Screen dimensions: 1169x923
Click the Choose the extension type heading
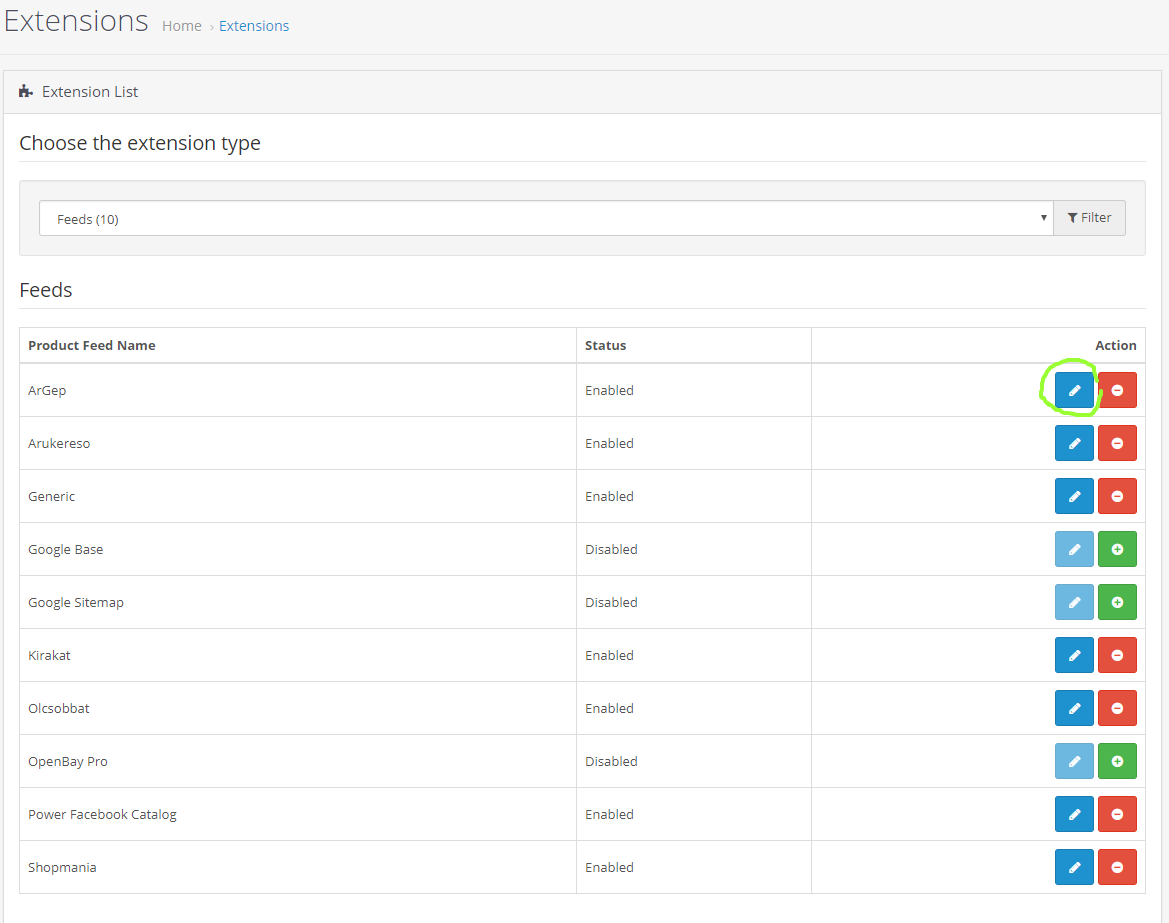pos(140,142)
